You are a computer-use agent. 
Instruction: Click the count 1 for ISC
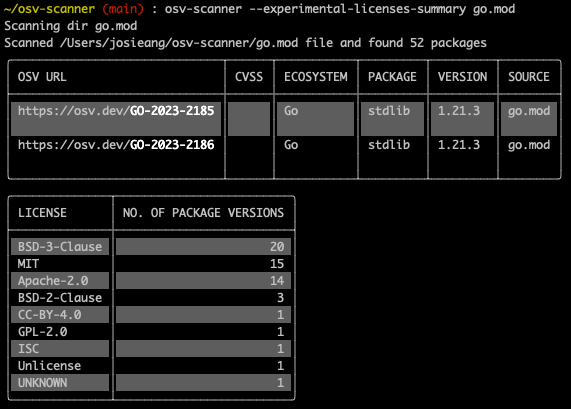click(x=280, y=349)
